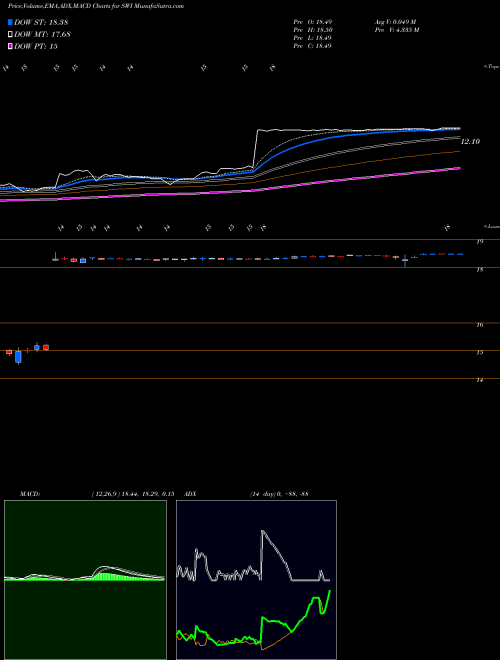Select the 'DOW MT: 17.68' legend text
Screen dimensions: 500x660
click(x=42, y=35)
